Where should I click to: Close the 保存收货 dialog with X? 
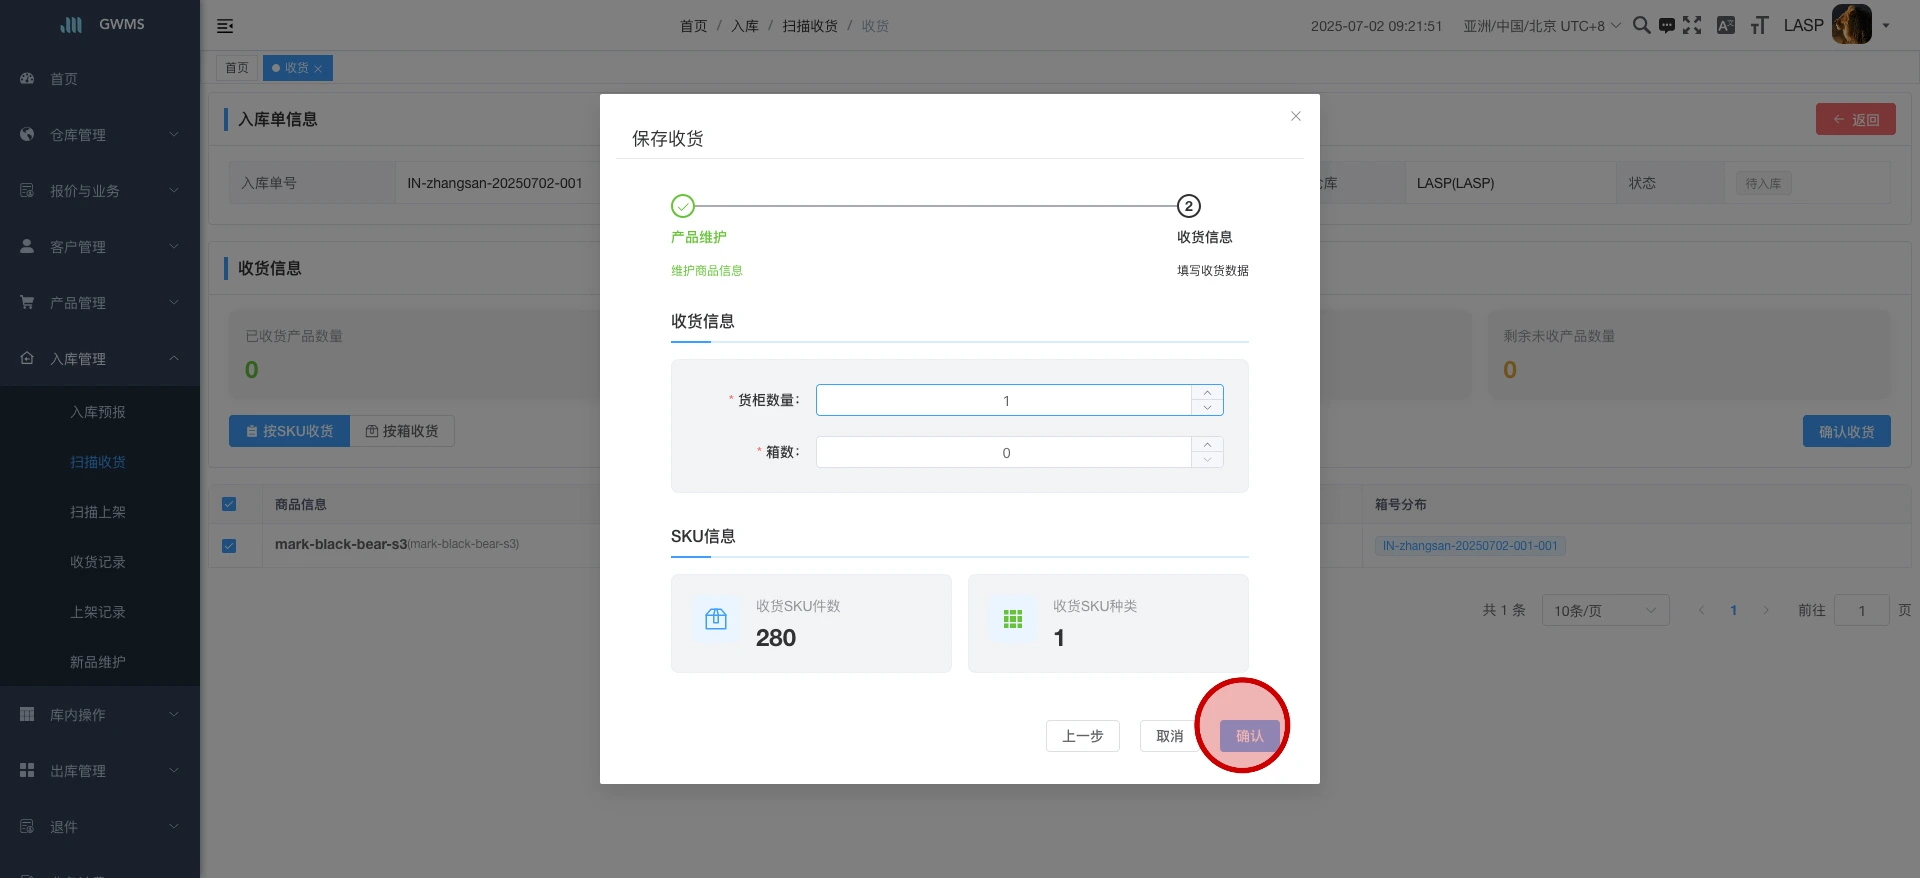1295,116
